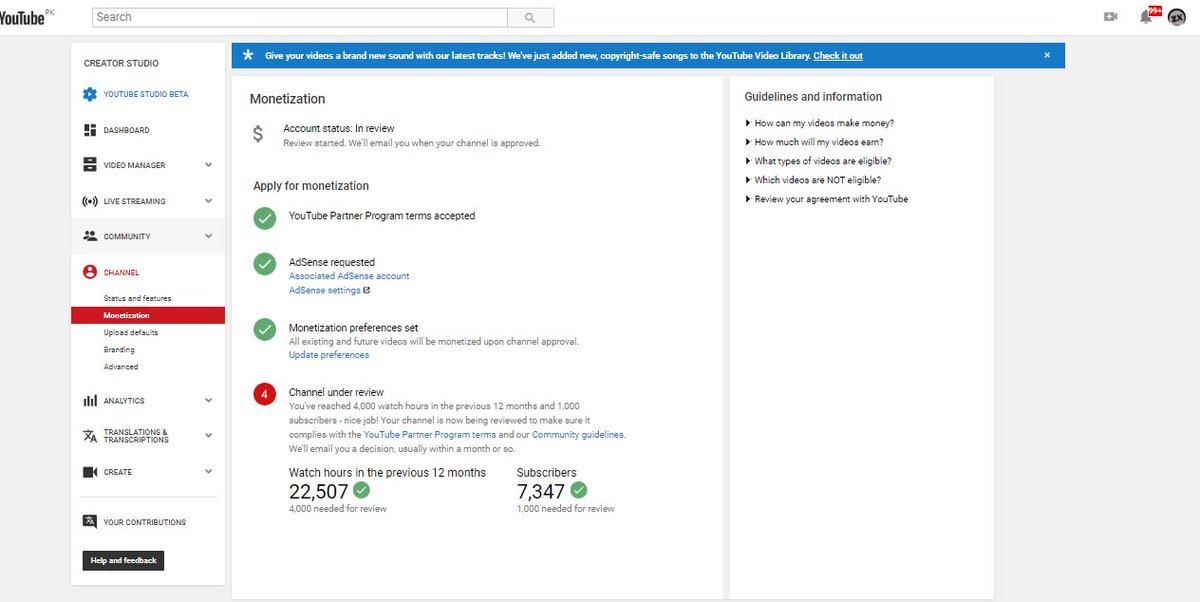The image size is (1200, 602).
Task: Follow the 'Check it out' banner link
Action: click(x=838, y=56)
